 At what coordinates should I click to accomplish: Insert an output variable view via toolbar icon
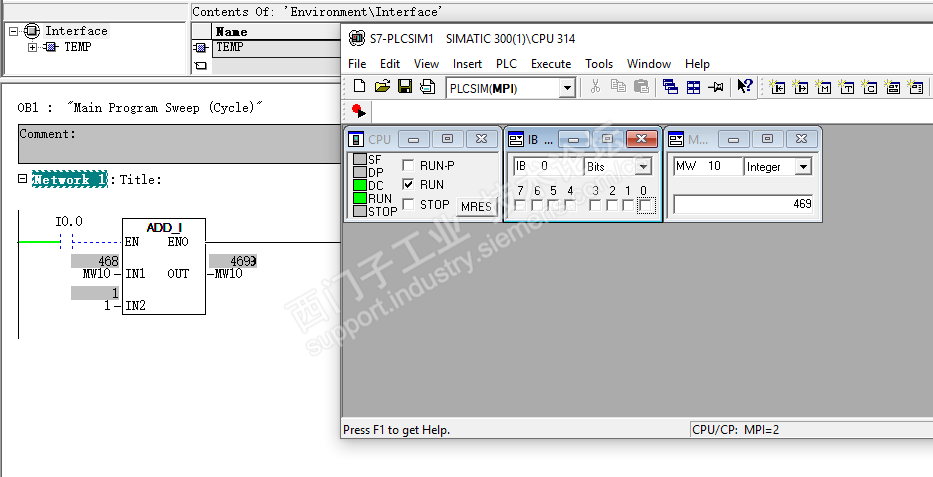pos(800,87)
